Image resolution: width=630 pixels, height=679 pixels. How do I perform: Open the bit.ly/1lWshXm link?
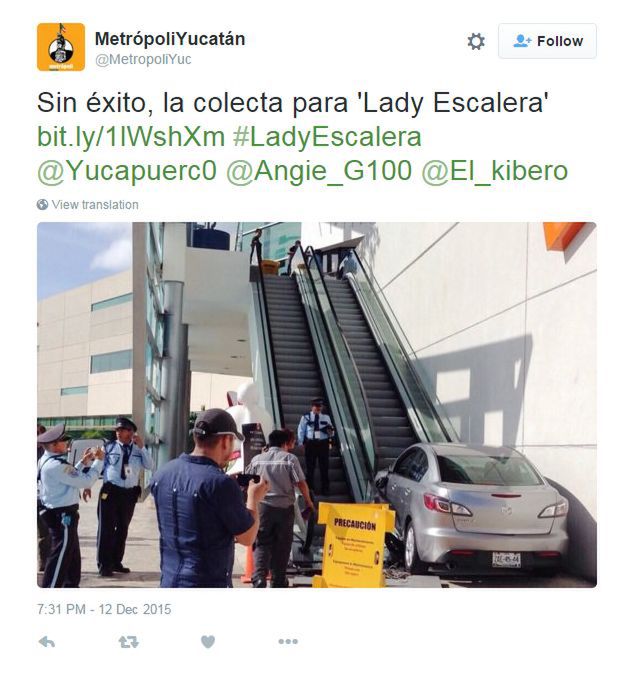[x=131, y=137]
